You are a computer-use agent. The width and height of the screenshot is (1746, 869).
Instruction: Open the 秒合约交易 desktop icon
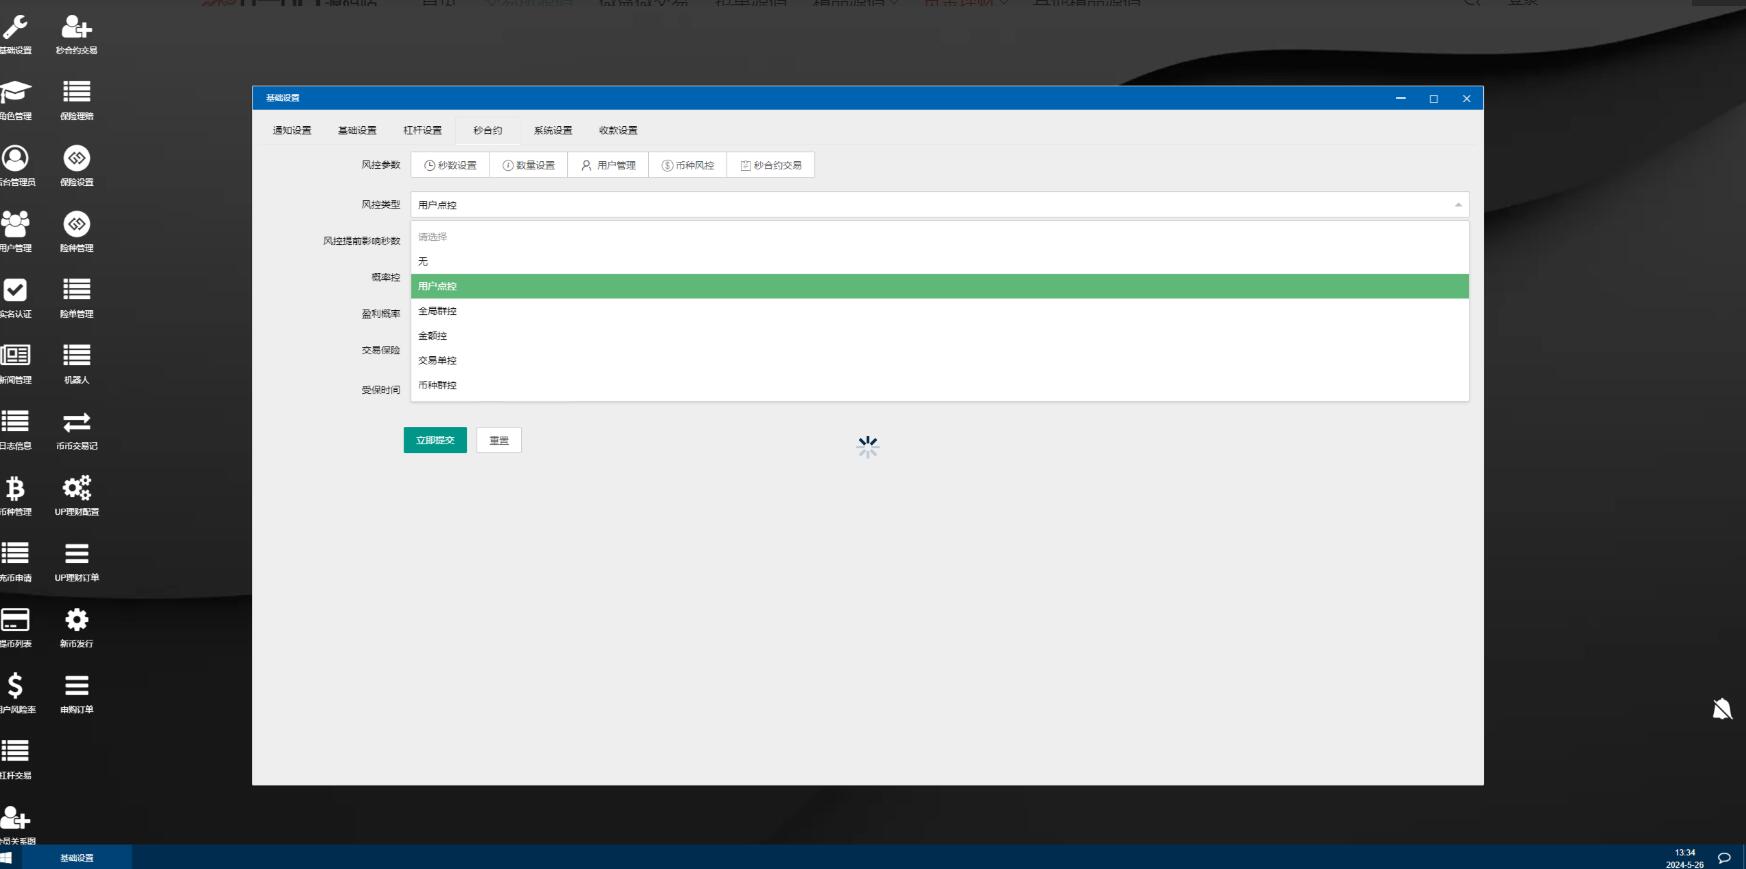76,32
